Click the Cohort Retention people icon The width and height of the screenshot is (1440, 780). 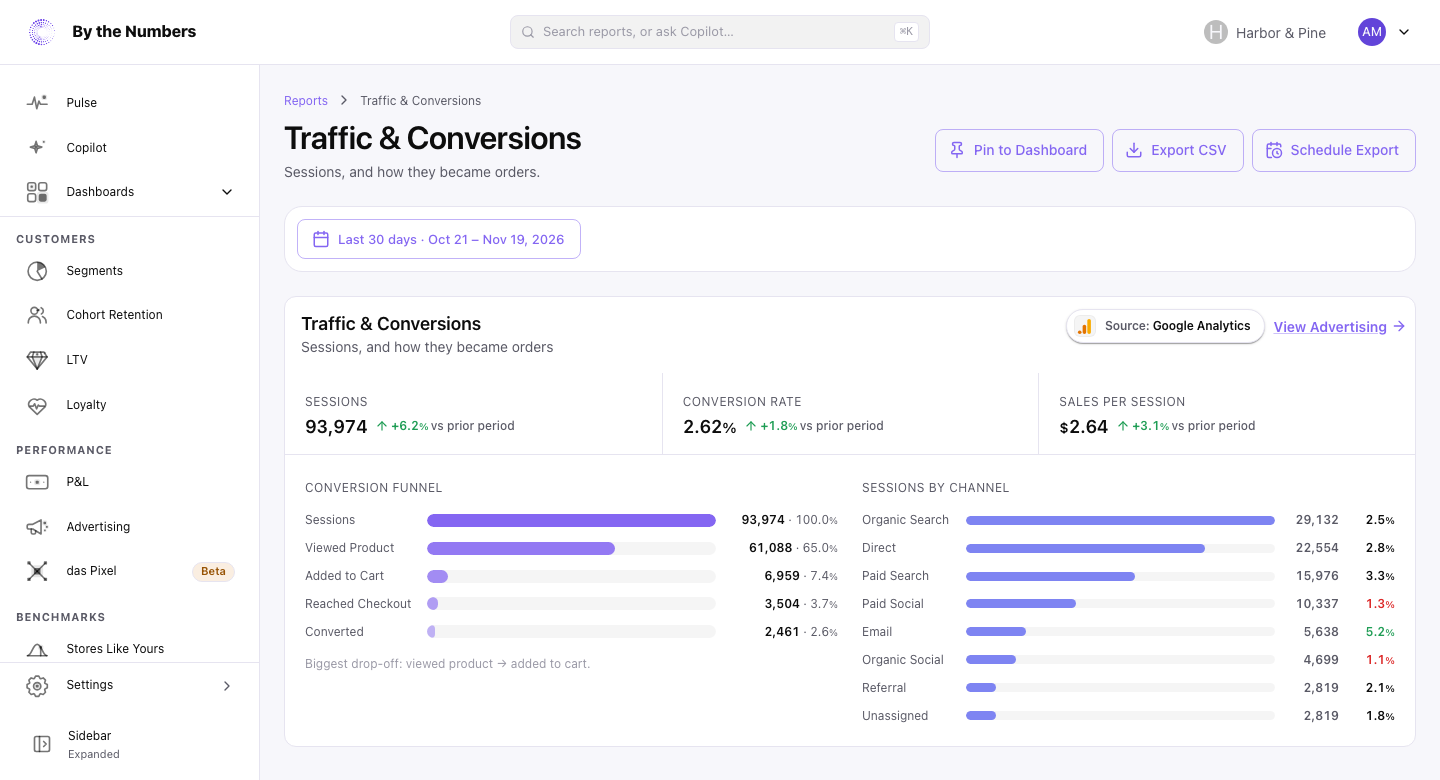click(37, 315)
